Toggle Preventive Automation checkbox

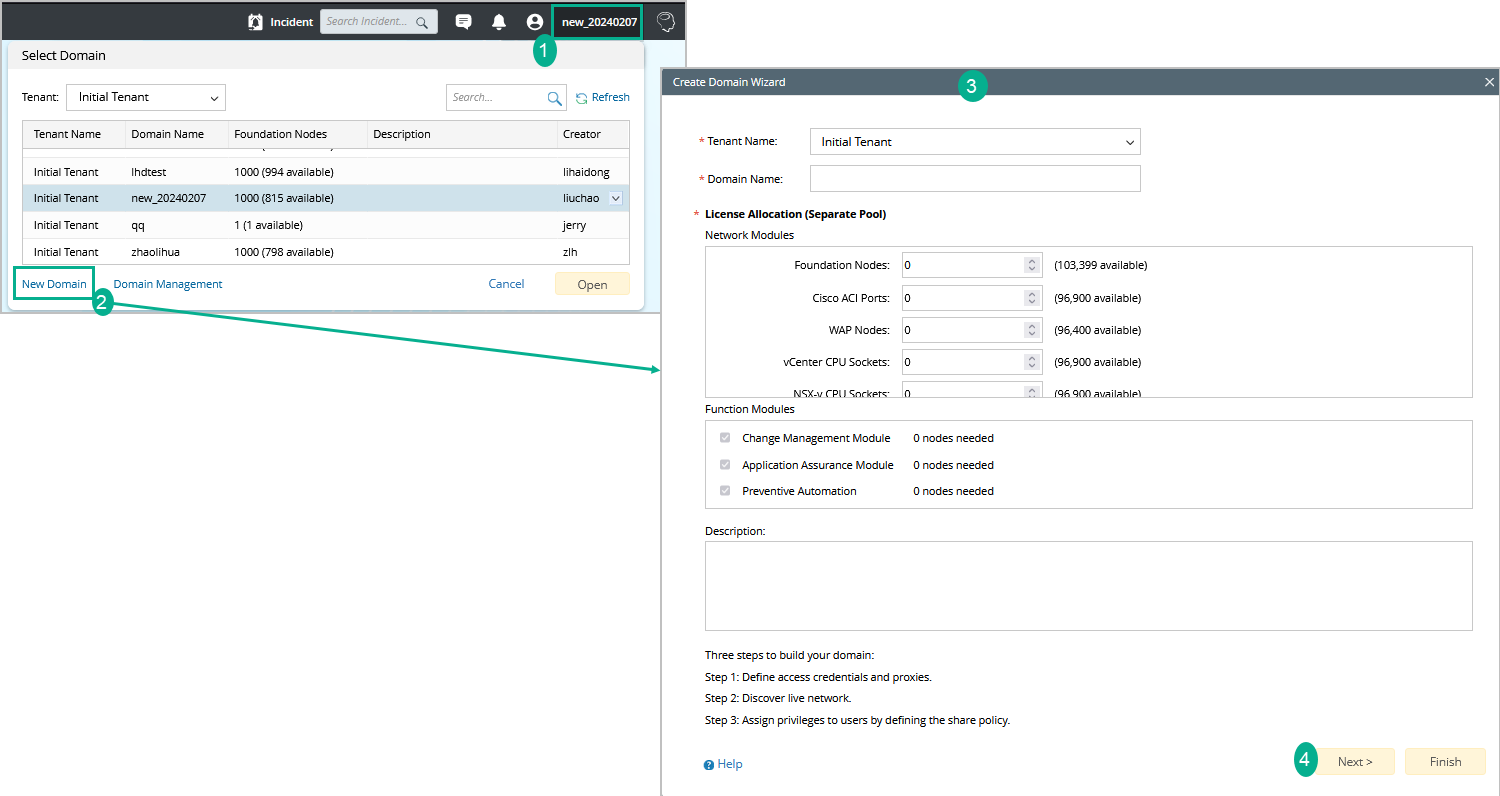click(725, 491)
